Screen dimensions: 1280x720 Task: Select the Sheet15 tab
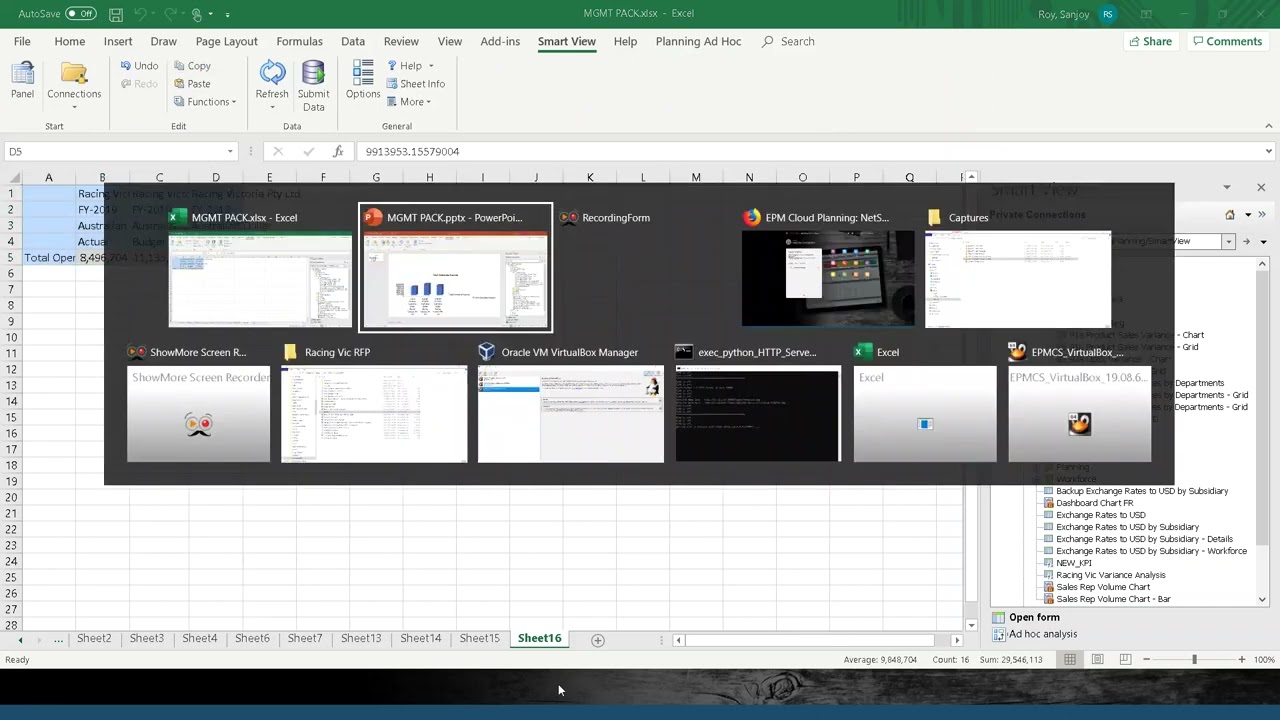(x=479, y=638)
